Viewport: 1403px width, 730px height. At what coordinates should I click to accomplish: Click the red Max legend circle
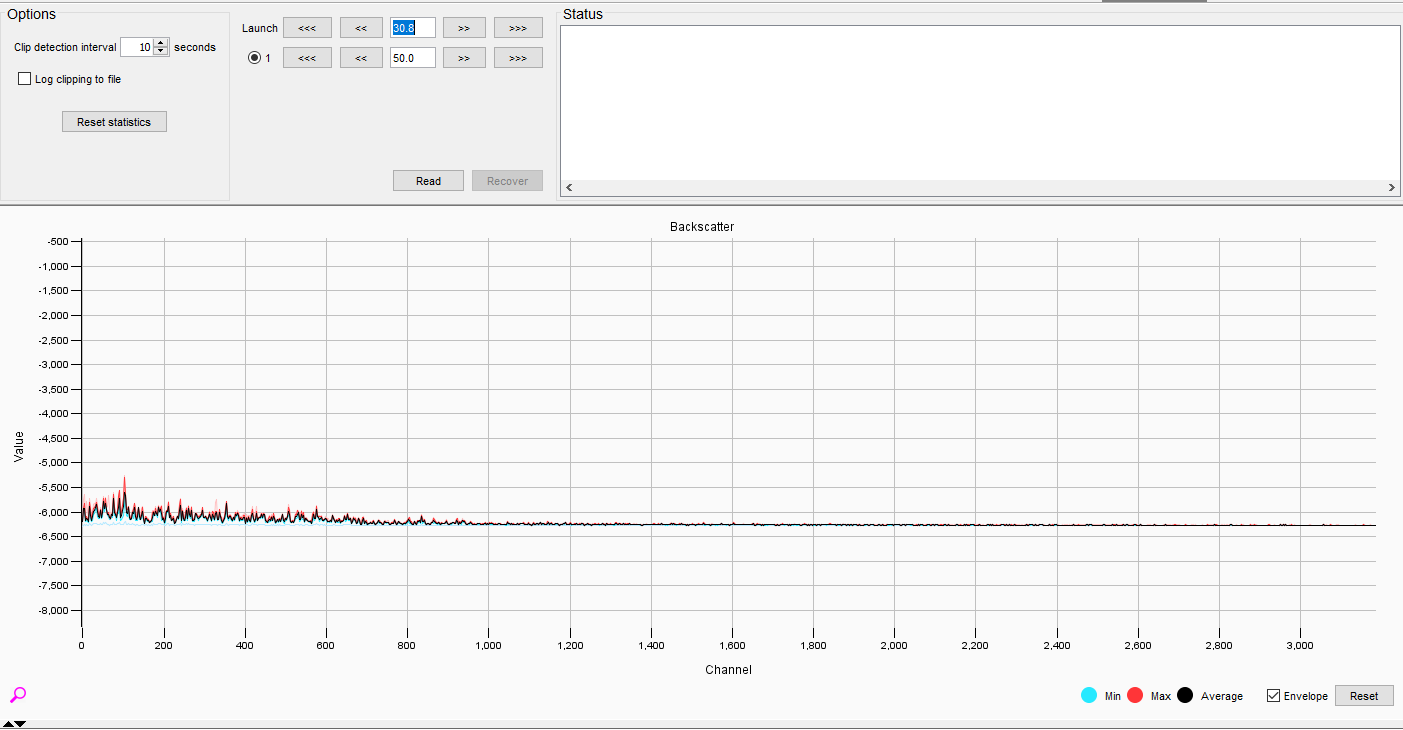1135,696
